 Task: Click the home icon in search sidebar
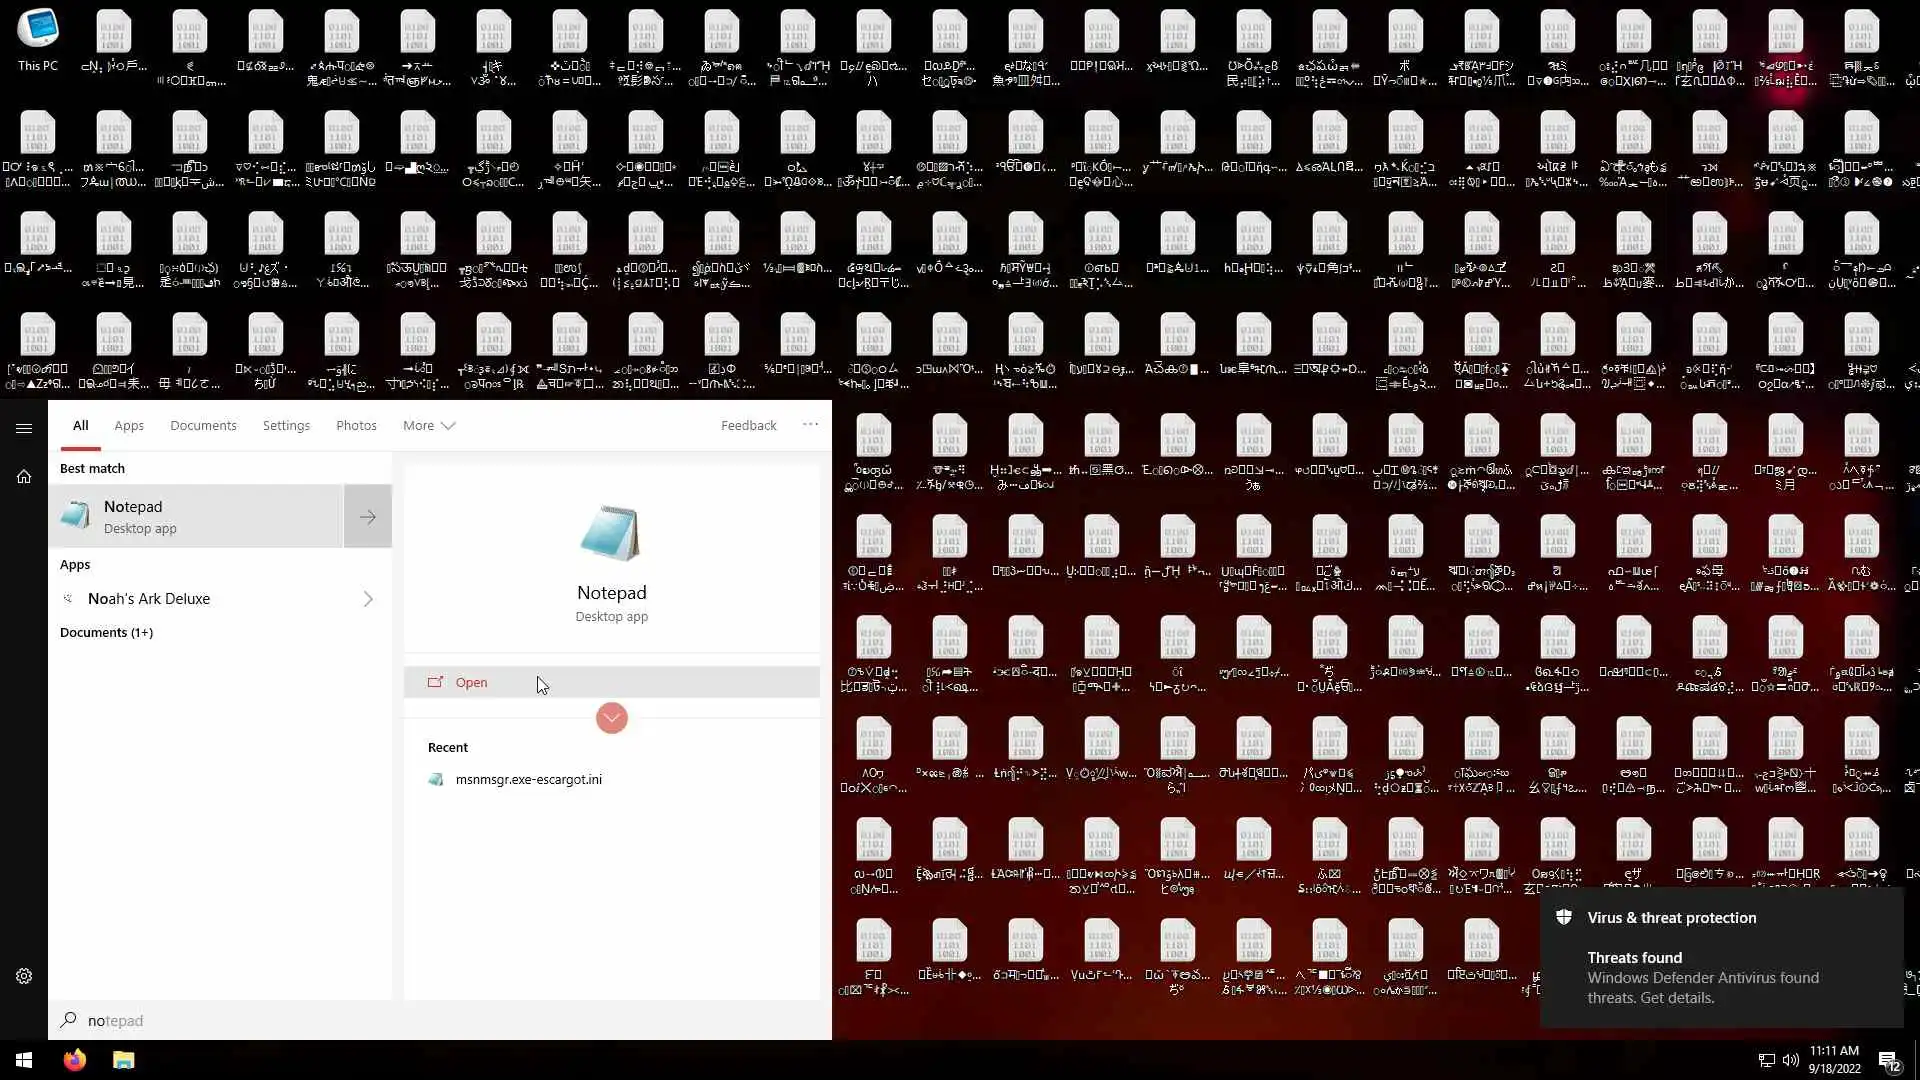click(24, 477)
